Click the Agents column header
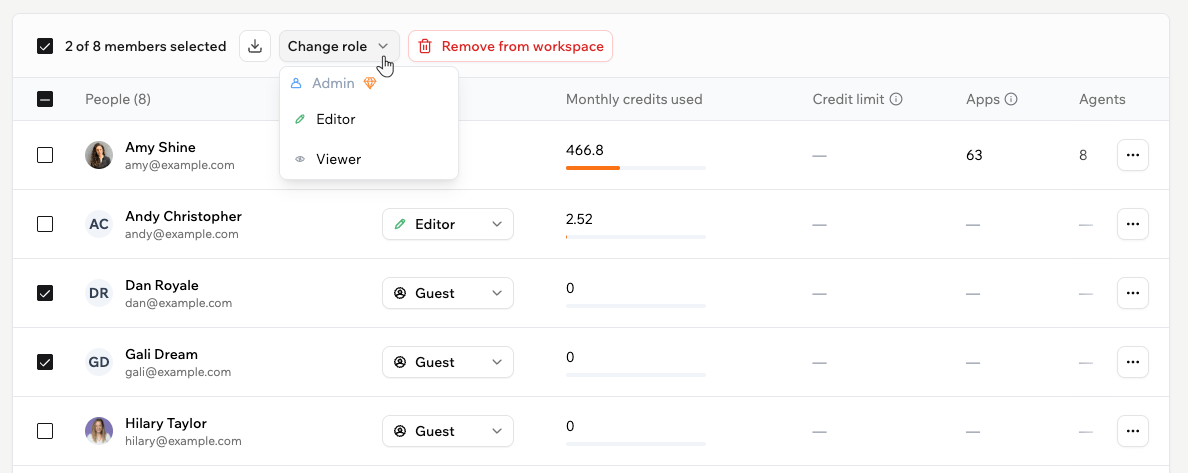This screenshot has height=473, width=1188. pos(1102,99)
